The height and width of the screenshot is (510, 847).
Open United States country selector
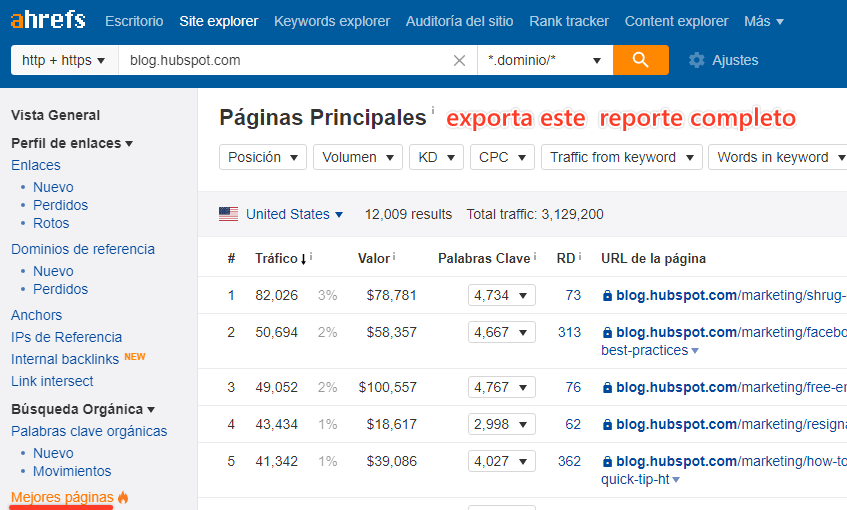tap(294, 214)
